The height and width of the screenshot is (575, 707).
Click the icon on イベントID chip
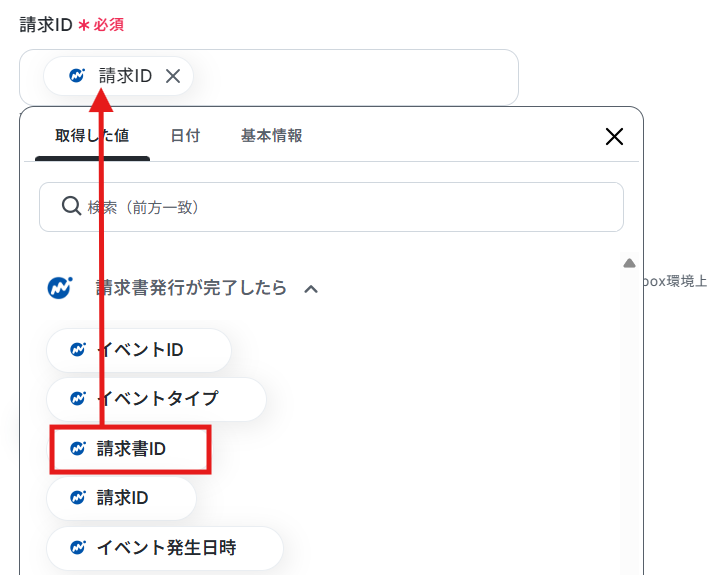[x=78, y=350]
